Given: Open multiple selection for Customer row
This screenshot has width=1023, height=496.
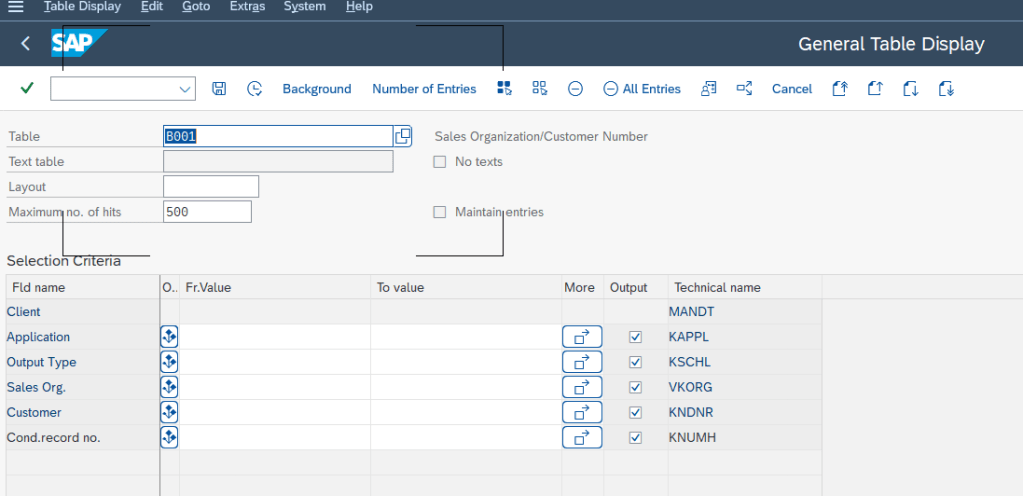Looking at the screenshot, I should [582, 412].
